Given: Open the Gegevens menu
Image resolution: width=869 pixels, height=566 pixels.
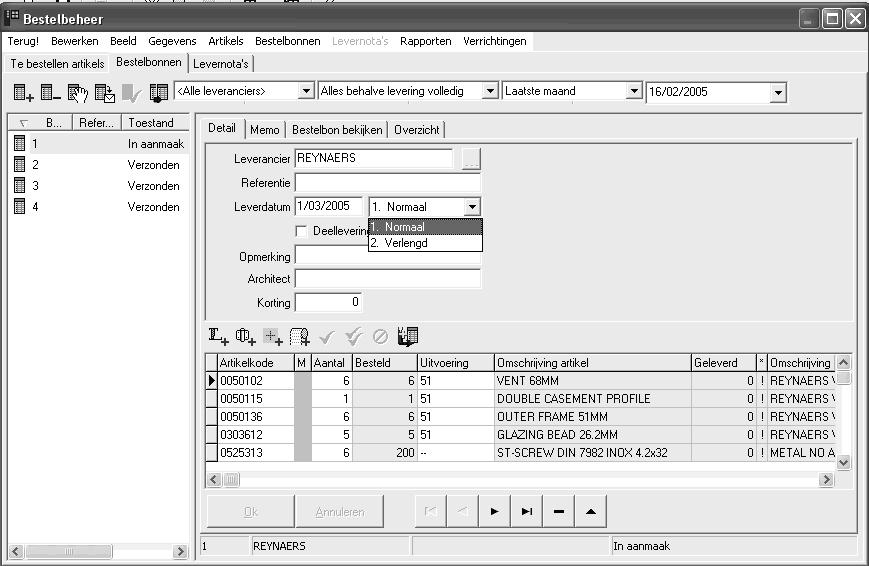Looking at the screenshot, I should click(172, 41).
